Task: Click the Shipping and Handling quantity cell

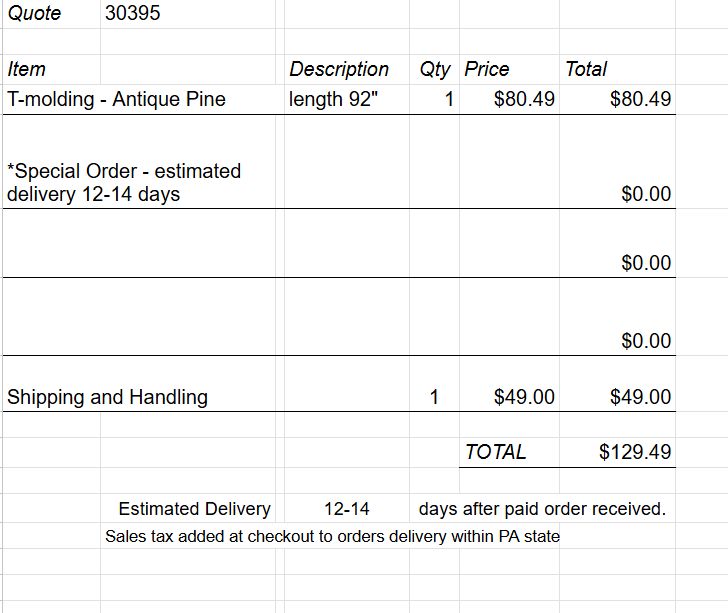Action: pyautogui.click(x=434, y=397)
